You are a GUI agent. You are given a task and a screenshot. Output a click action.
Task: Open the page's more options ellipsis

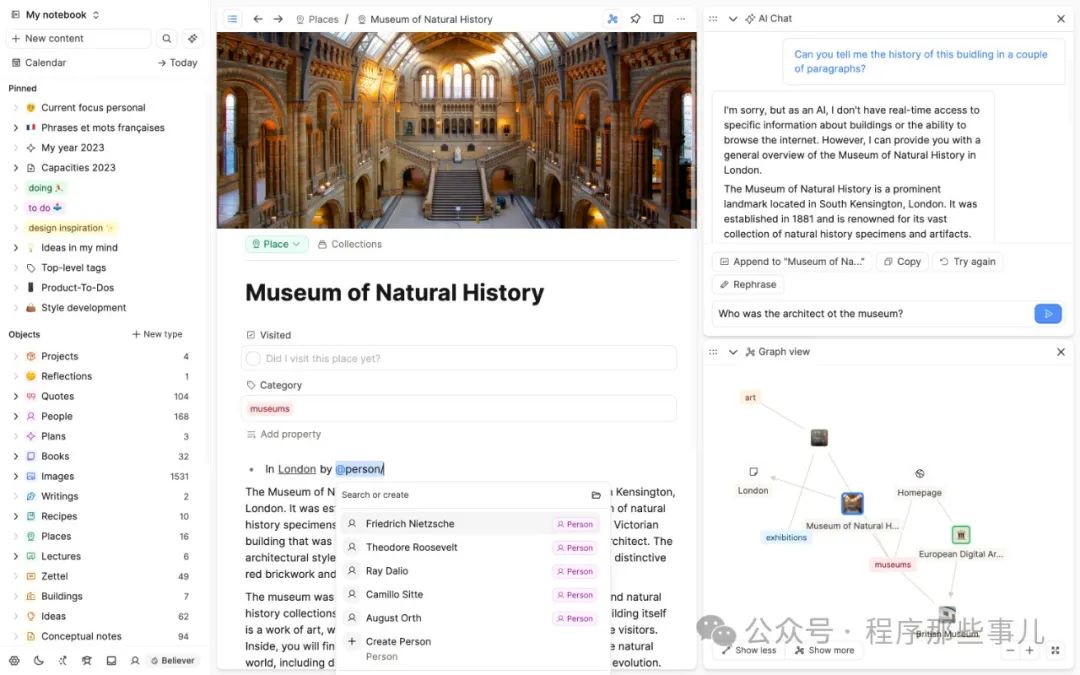point(681,19)
